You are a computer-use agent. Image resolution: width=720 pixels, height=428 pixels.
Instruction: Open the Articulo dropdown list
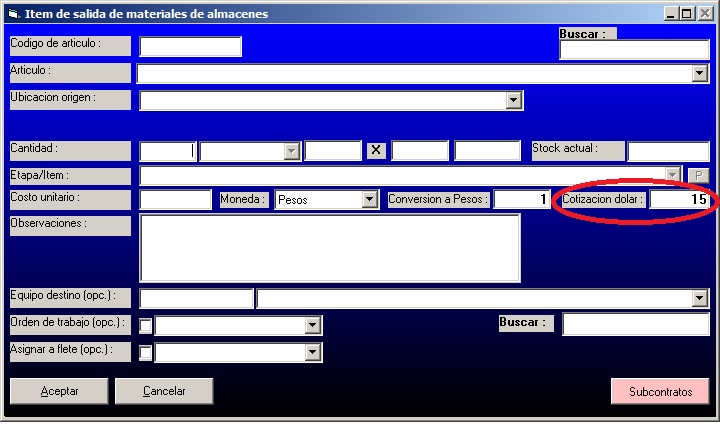coord(699,74)
